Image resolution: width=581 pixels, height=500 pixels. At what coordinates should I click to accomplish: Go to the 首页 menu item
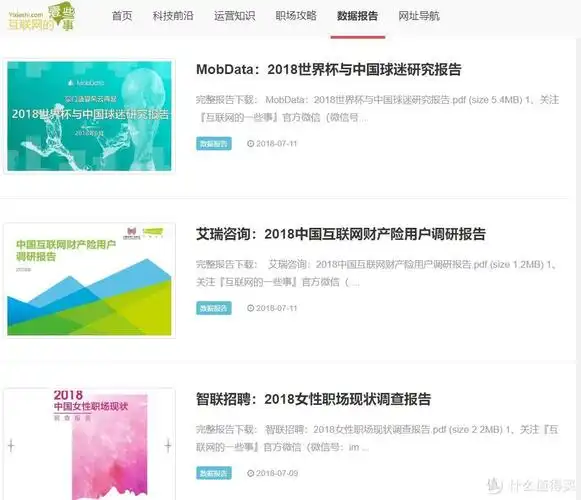(x=122, y=16)
